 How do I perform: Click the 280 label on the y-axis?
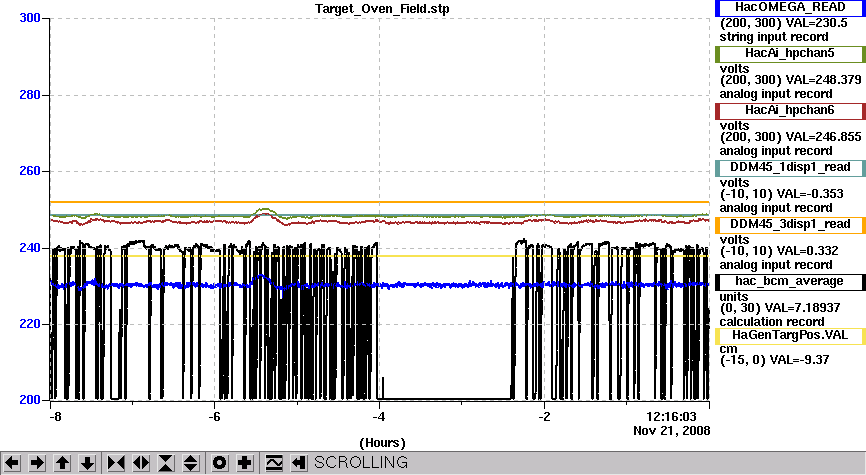coord(30,94)
